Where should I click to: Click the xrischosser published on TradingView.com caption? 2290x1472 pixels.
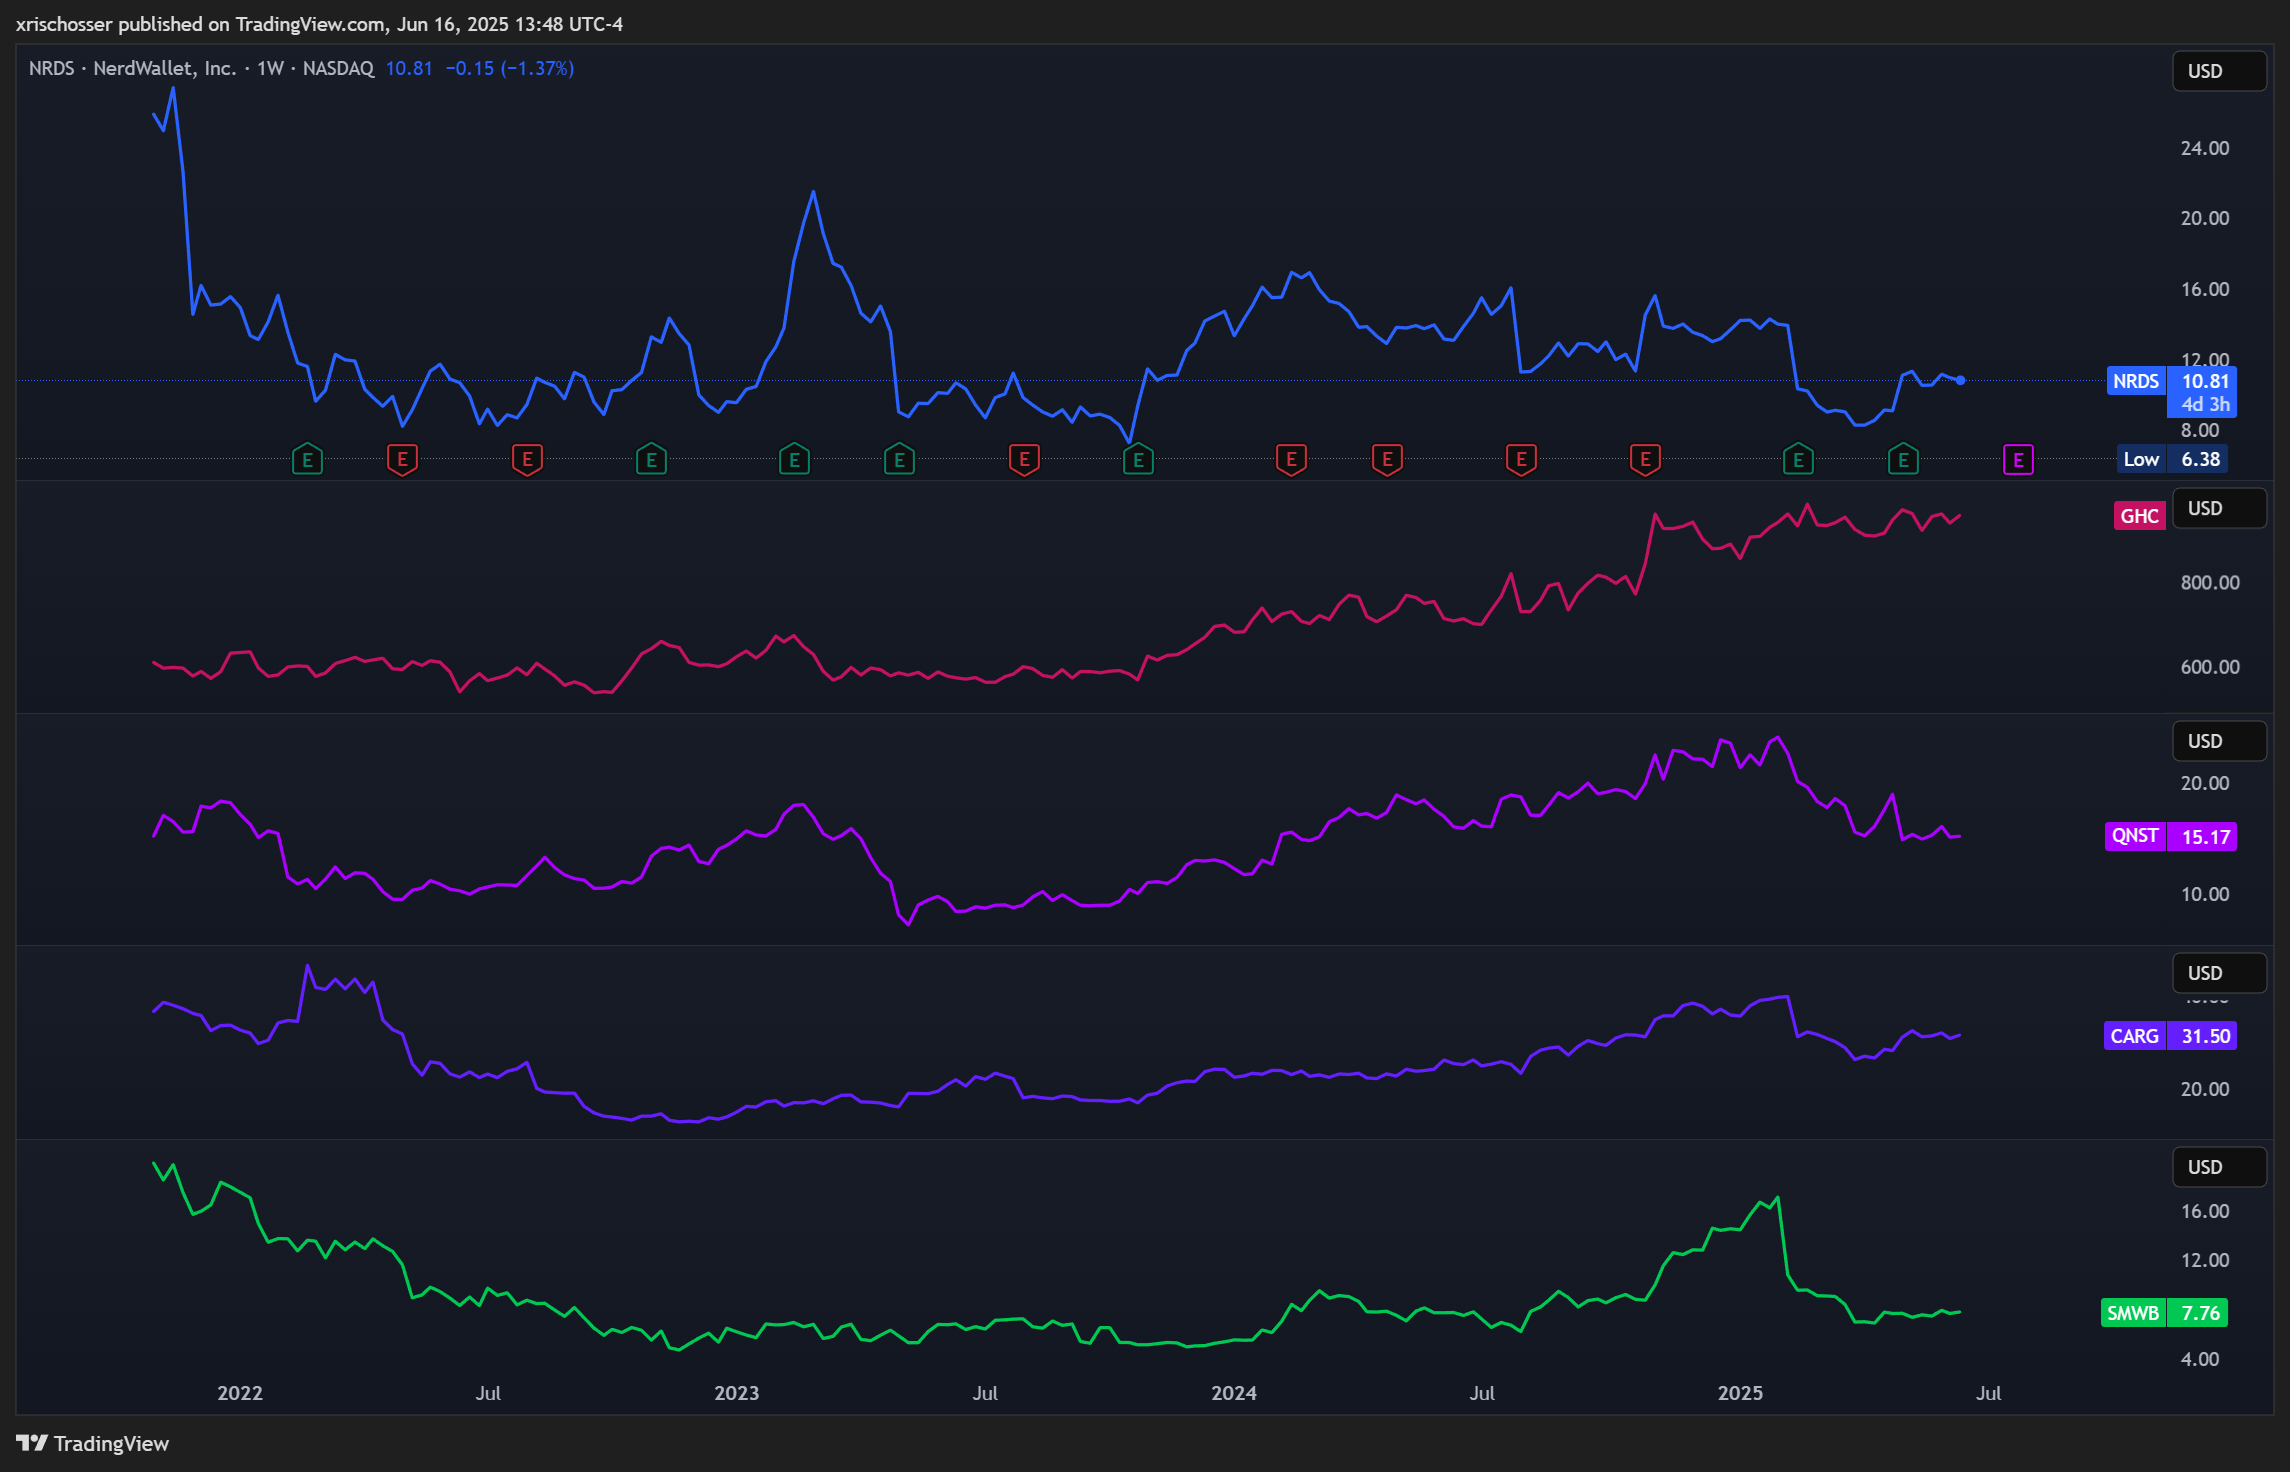point(319,24)
